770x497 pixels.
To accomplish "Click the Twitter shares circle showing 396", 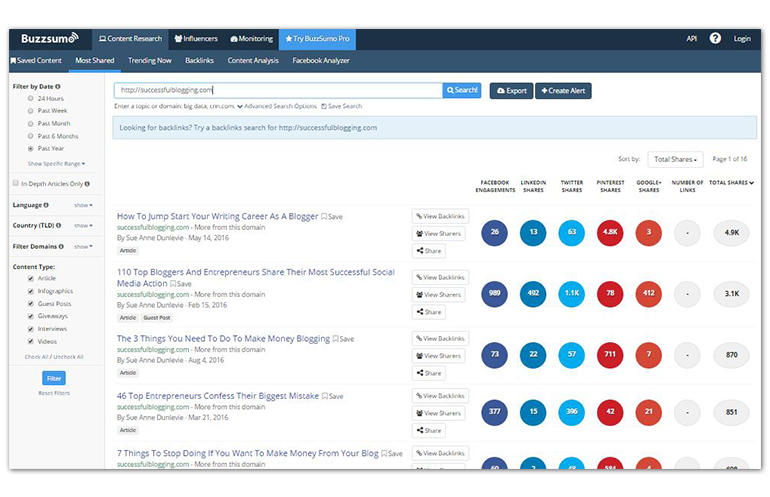I will click(572, 412).
